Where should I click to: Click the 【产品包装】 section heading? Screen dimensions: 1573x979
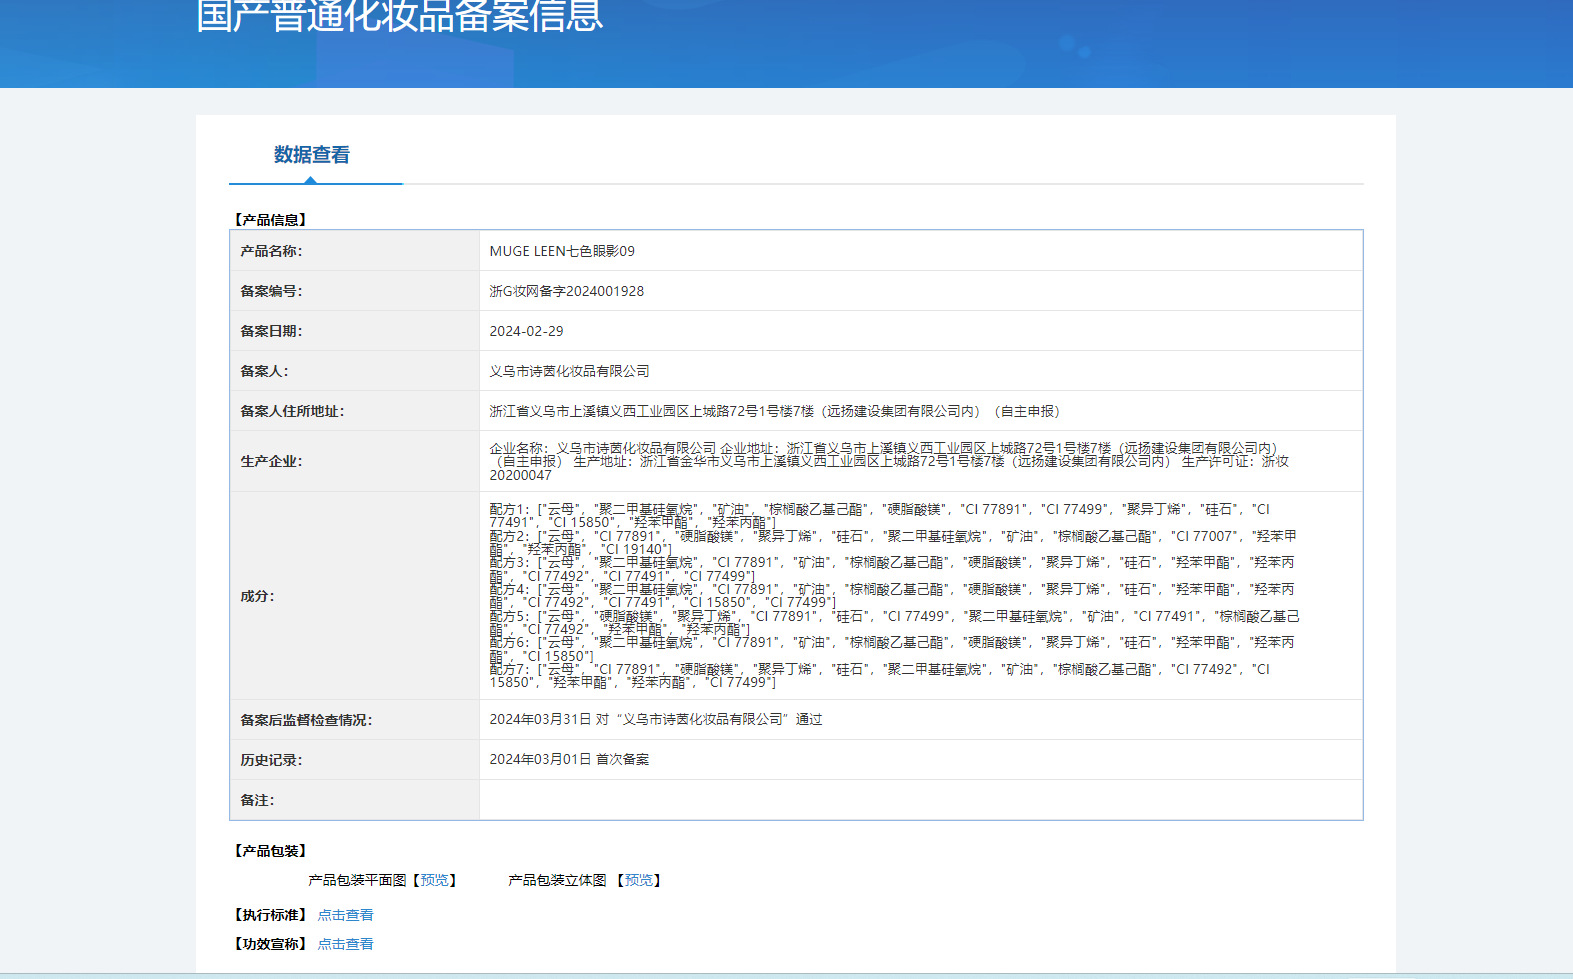click(270, 851)
